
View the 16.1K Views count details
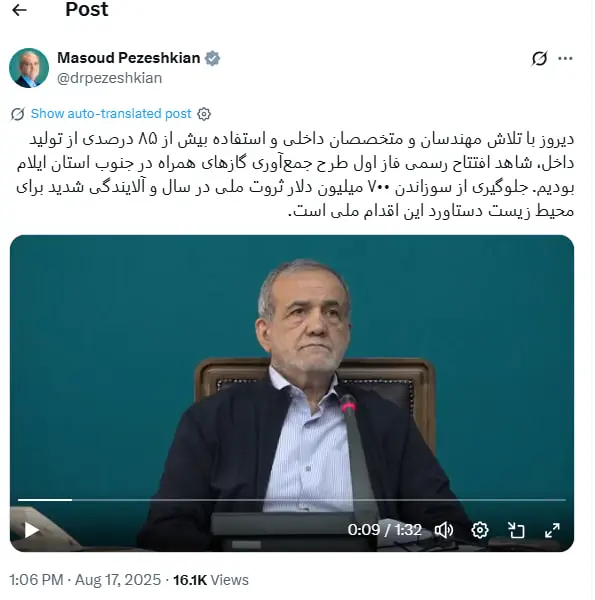(211, 580)
